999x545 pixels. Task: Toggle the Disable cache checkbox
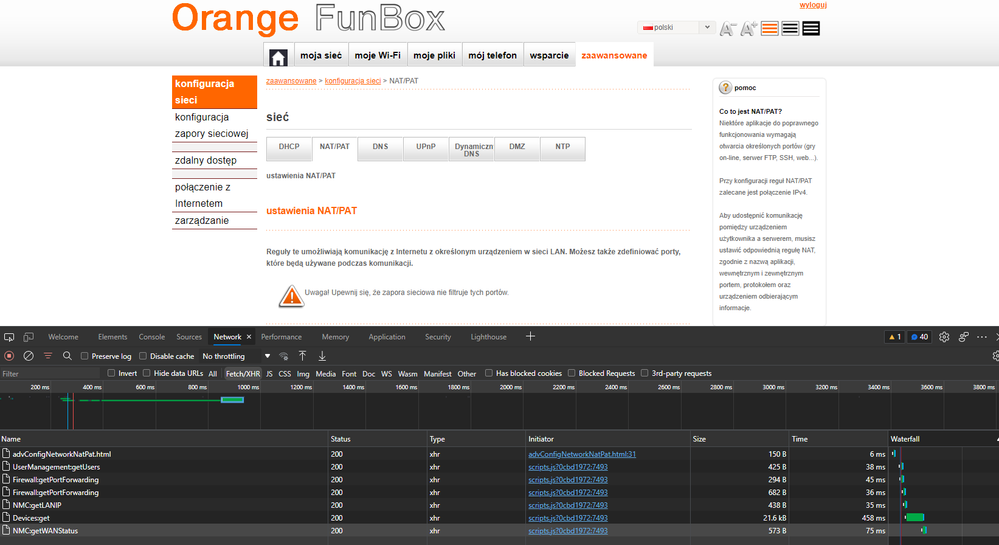tap(144, 356)
